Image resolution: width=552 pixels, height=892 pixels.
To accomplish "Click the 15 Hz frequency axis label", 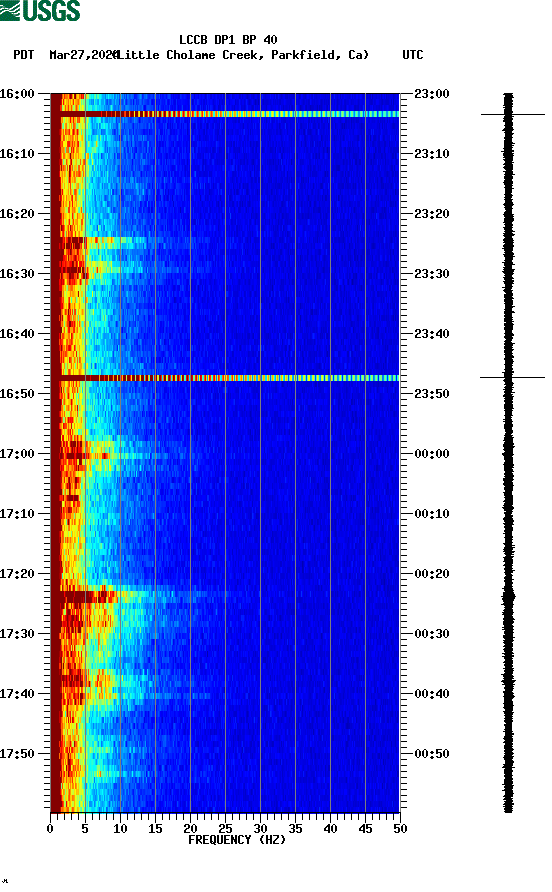I will pyautogui.click(x=155, y=829).
